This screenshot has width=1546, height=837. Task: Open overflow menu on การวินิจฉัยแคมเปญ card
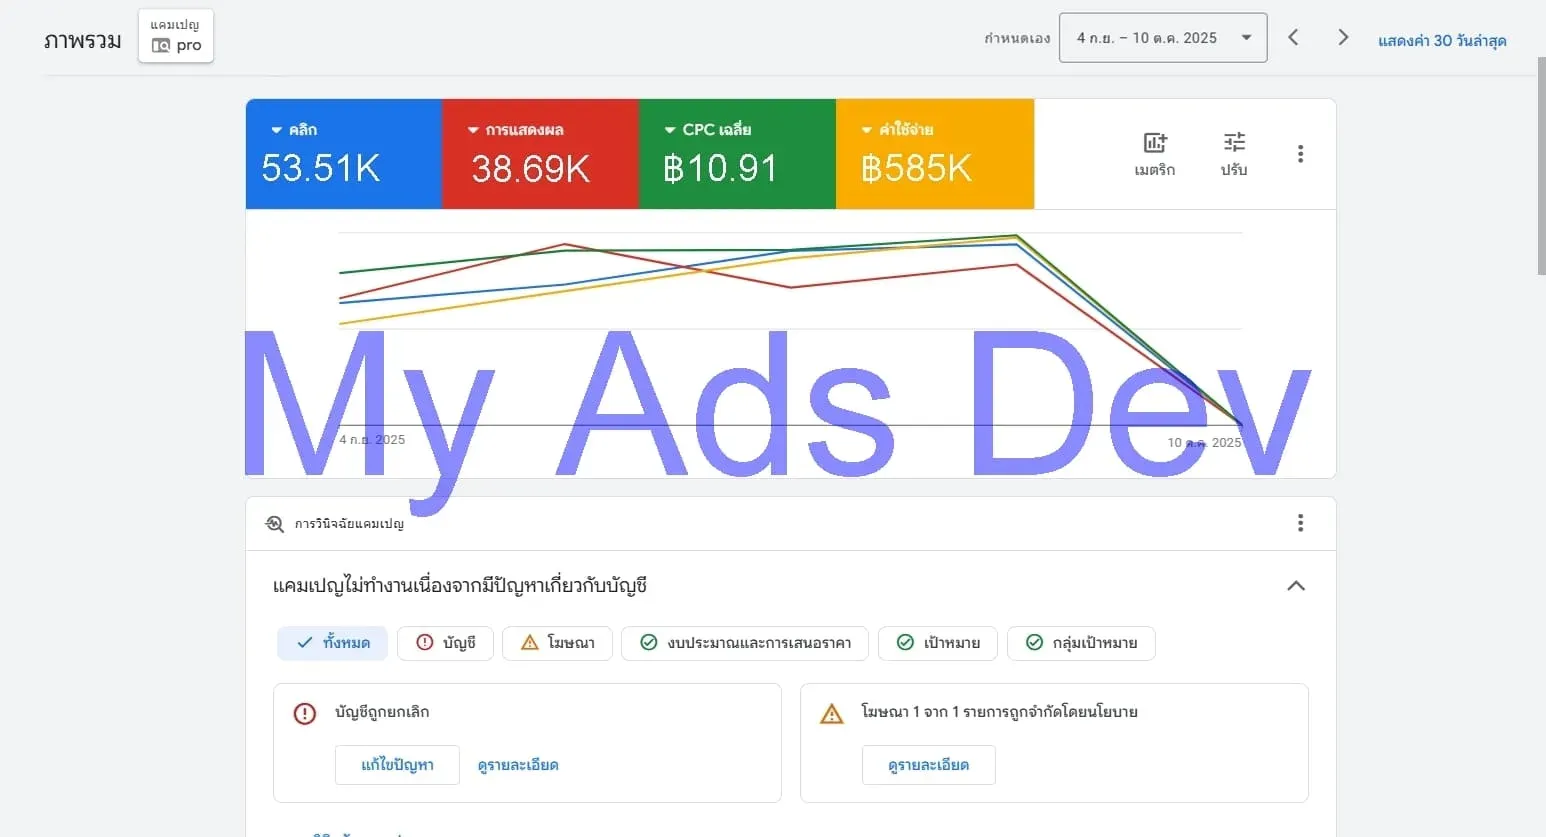pyautogui.click(x=1300, y=523)
